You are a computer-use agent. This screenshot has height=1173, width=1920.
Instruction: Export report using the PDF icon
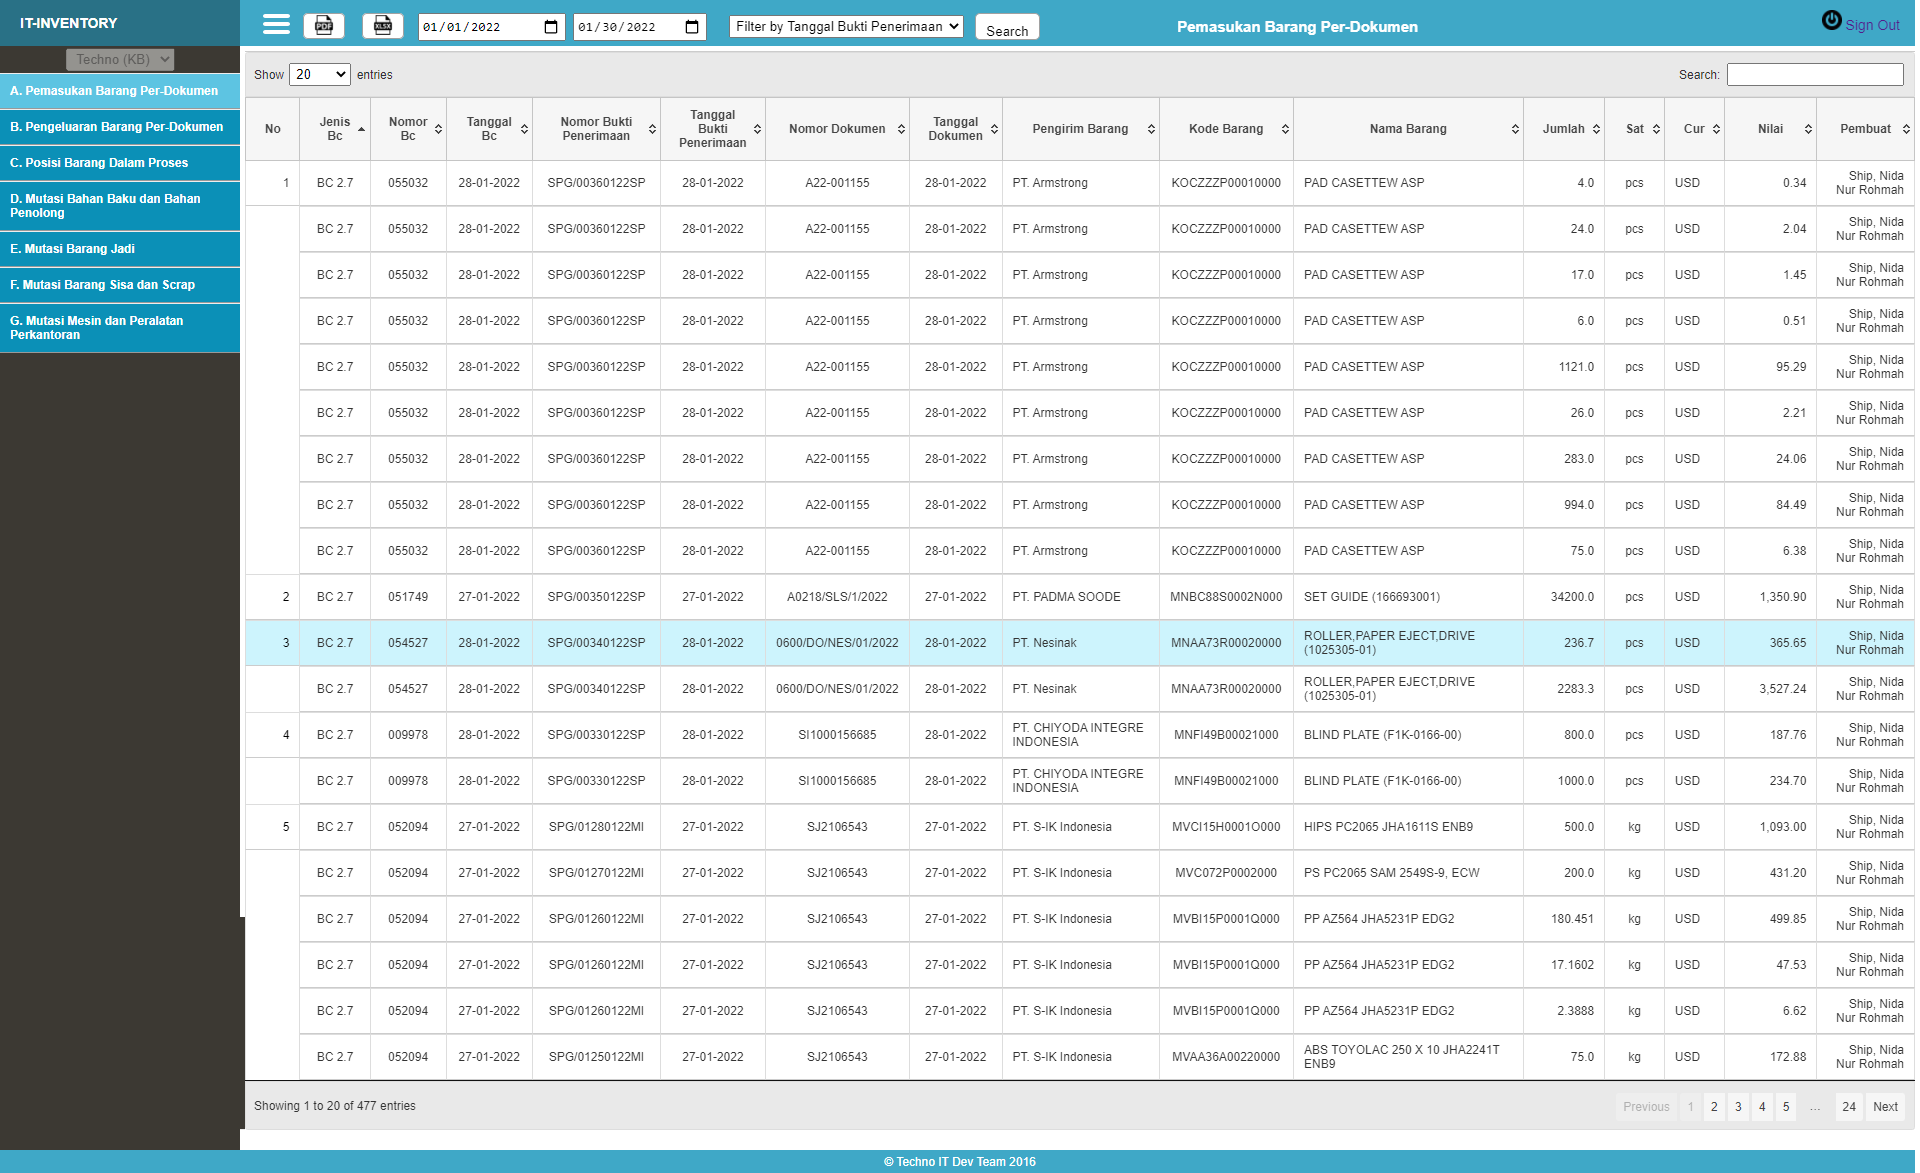point(324,26)
